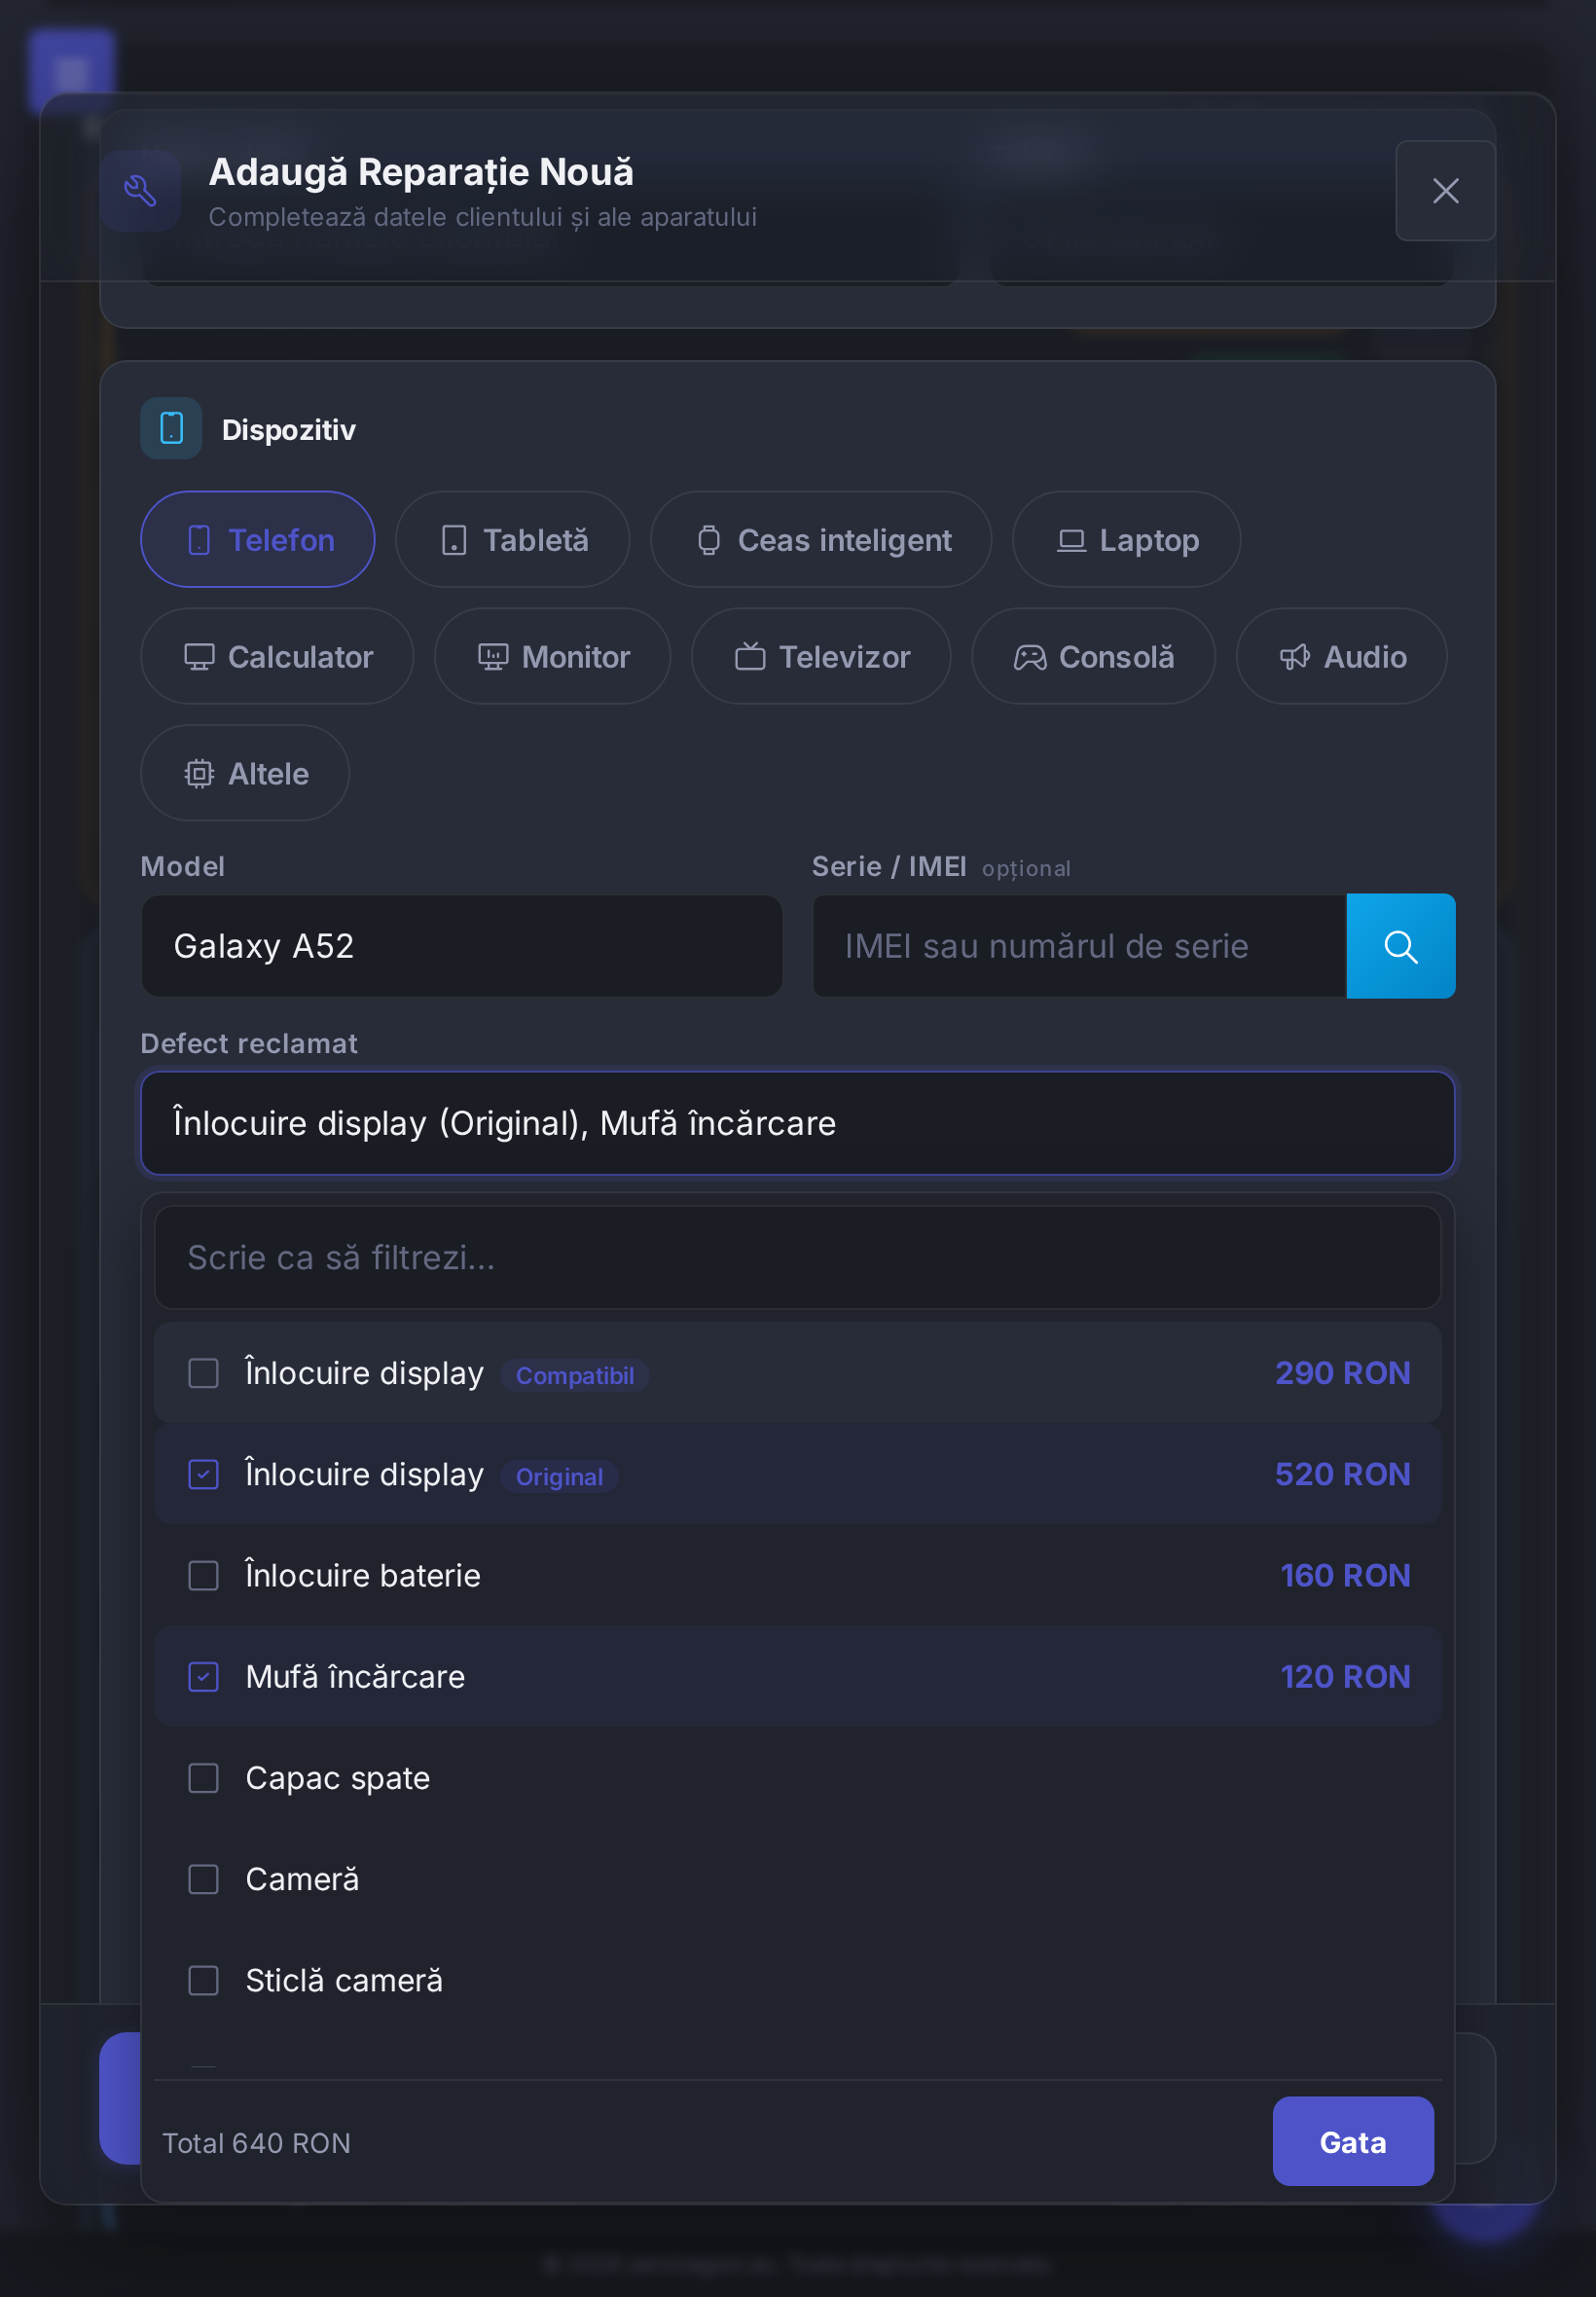The image size is (1596, 2297).
Task: Choose the Laptop device type
Action: [x=1126, y=540]
